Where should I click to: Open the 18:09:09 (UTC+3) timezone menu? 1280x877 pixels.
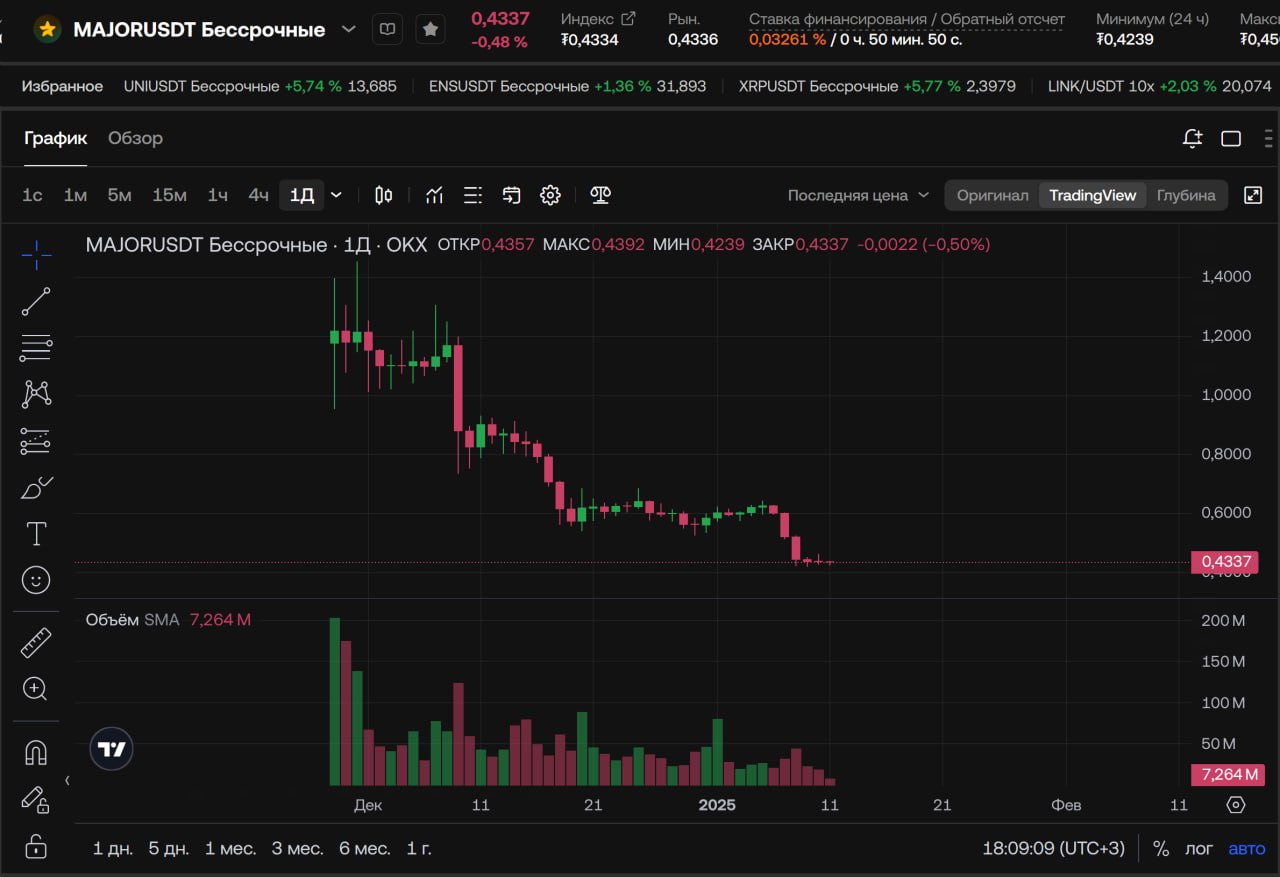[1053, 848]
